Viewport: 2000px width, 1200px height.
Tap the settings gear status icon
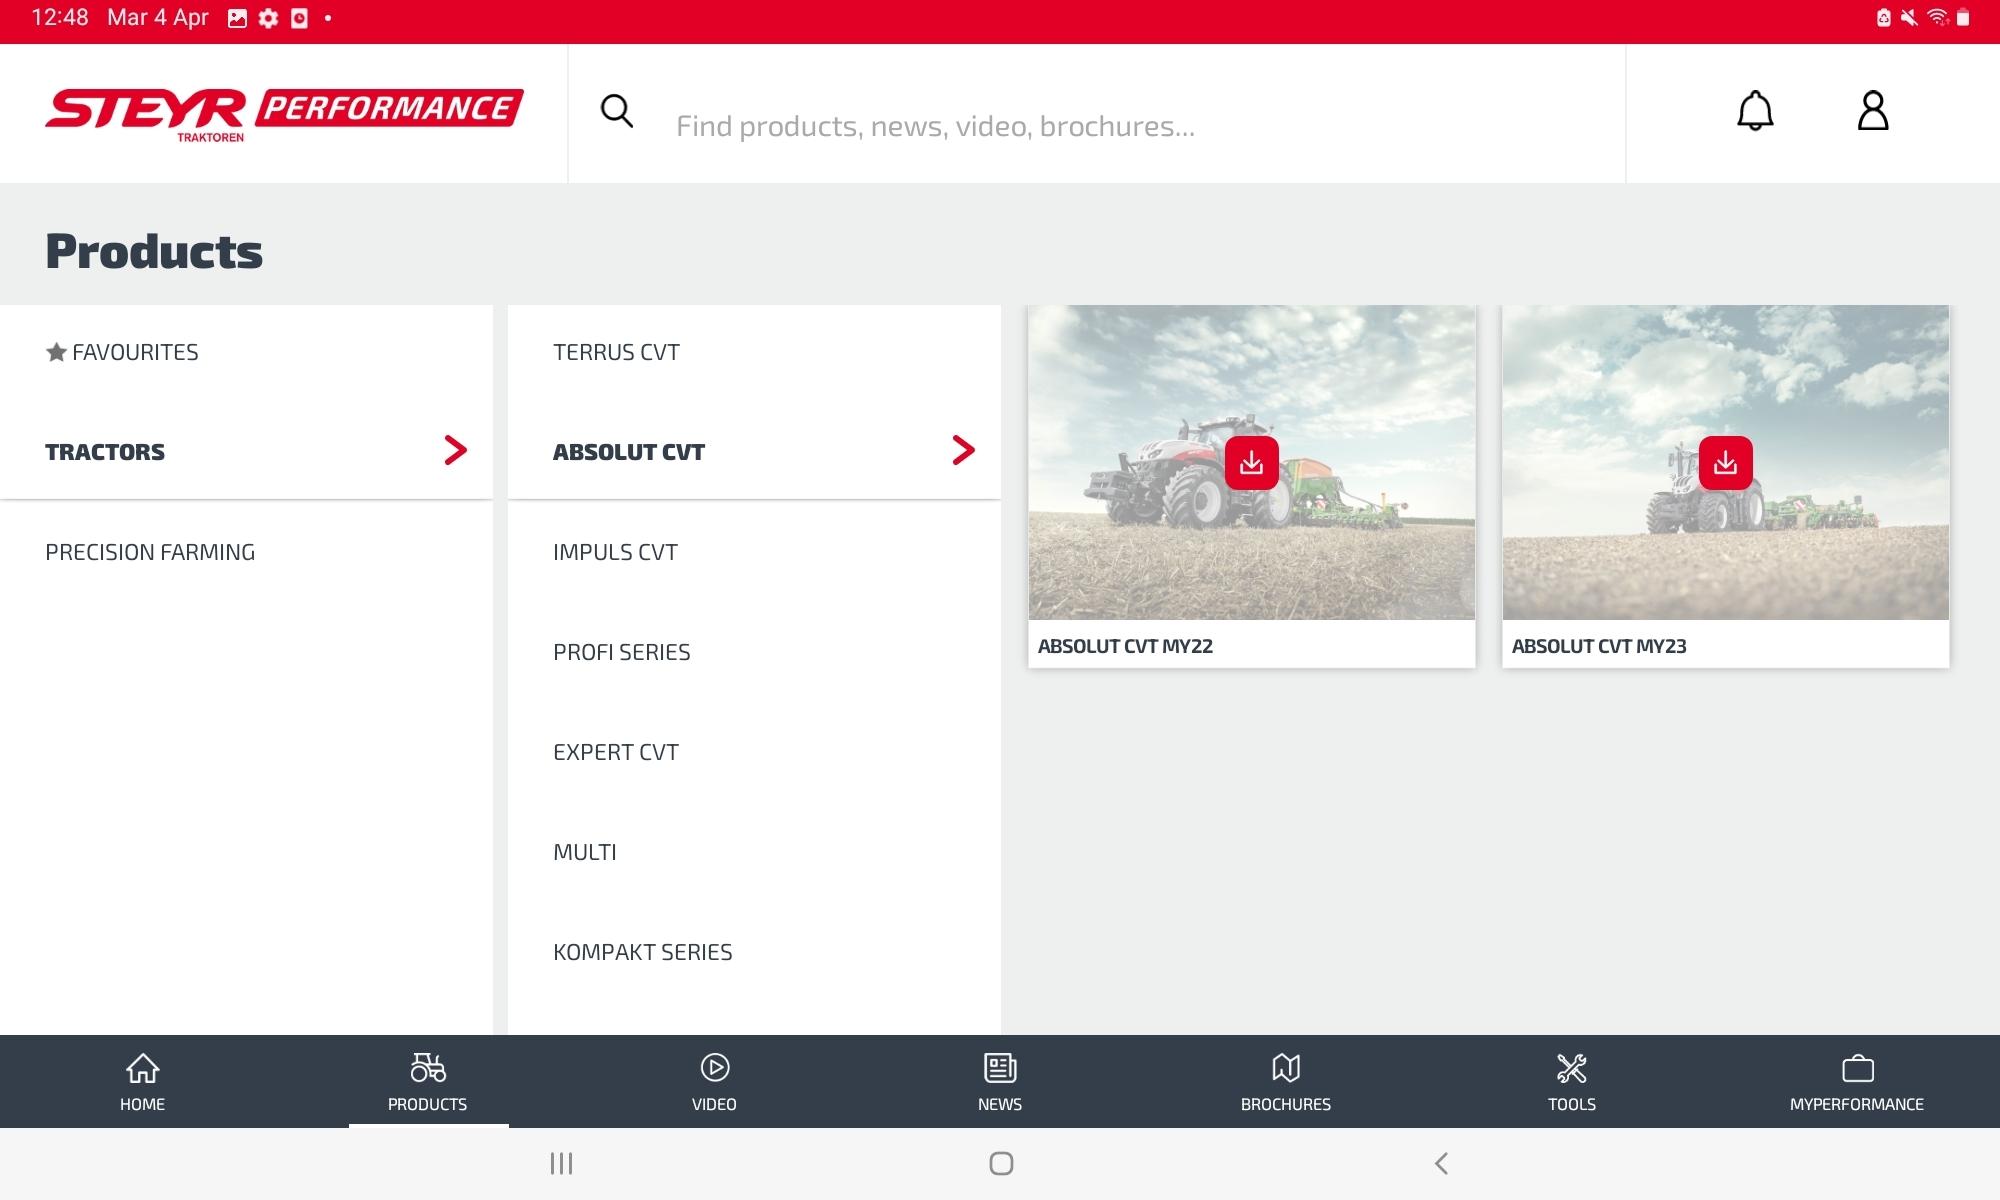click(x=268, y=18)
